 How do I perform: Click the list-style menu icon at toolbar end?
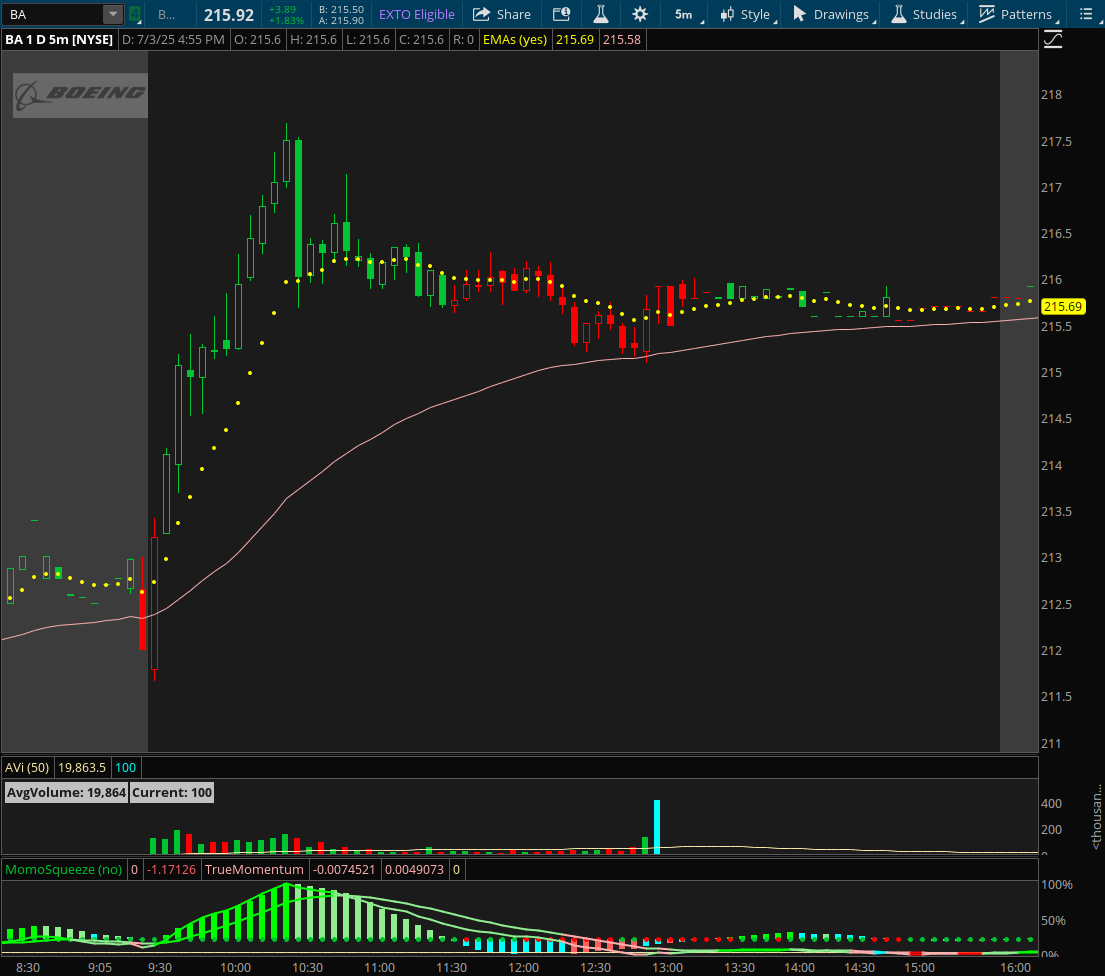pos(1086,14)
